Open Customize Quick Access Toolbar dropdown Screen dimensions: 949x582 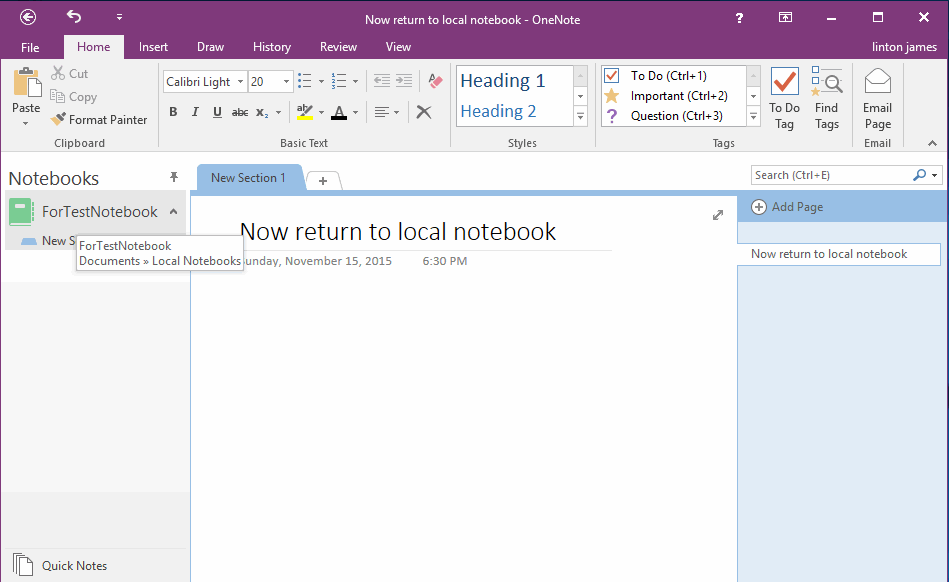[x=119, y=17]
